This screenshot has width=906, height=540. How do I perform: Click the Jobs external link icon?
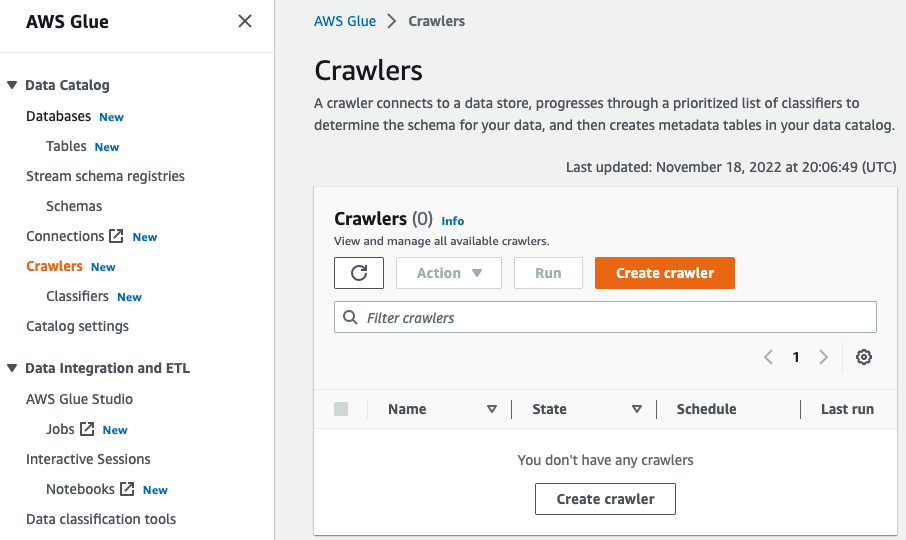[87, 429]
